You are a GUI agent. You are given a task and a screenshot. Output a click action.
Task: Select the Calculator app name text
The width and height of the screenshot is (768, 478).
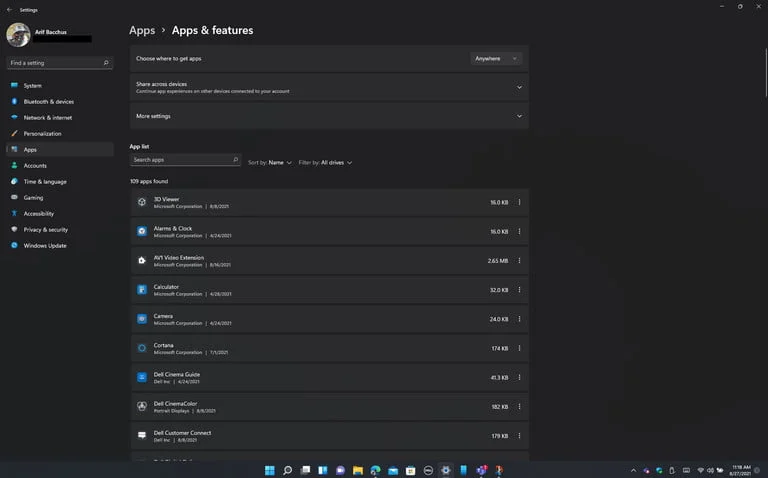[166, 287]
